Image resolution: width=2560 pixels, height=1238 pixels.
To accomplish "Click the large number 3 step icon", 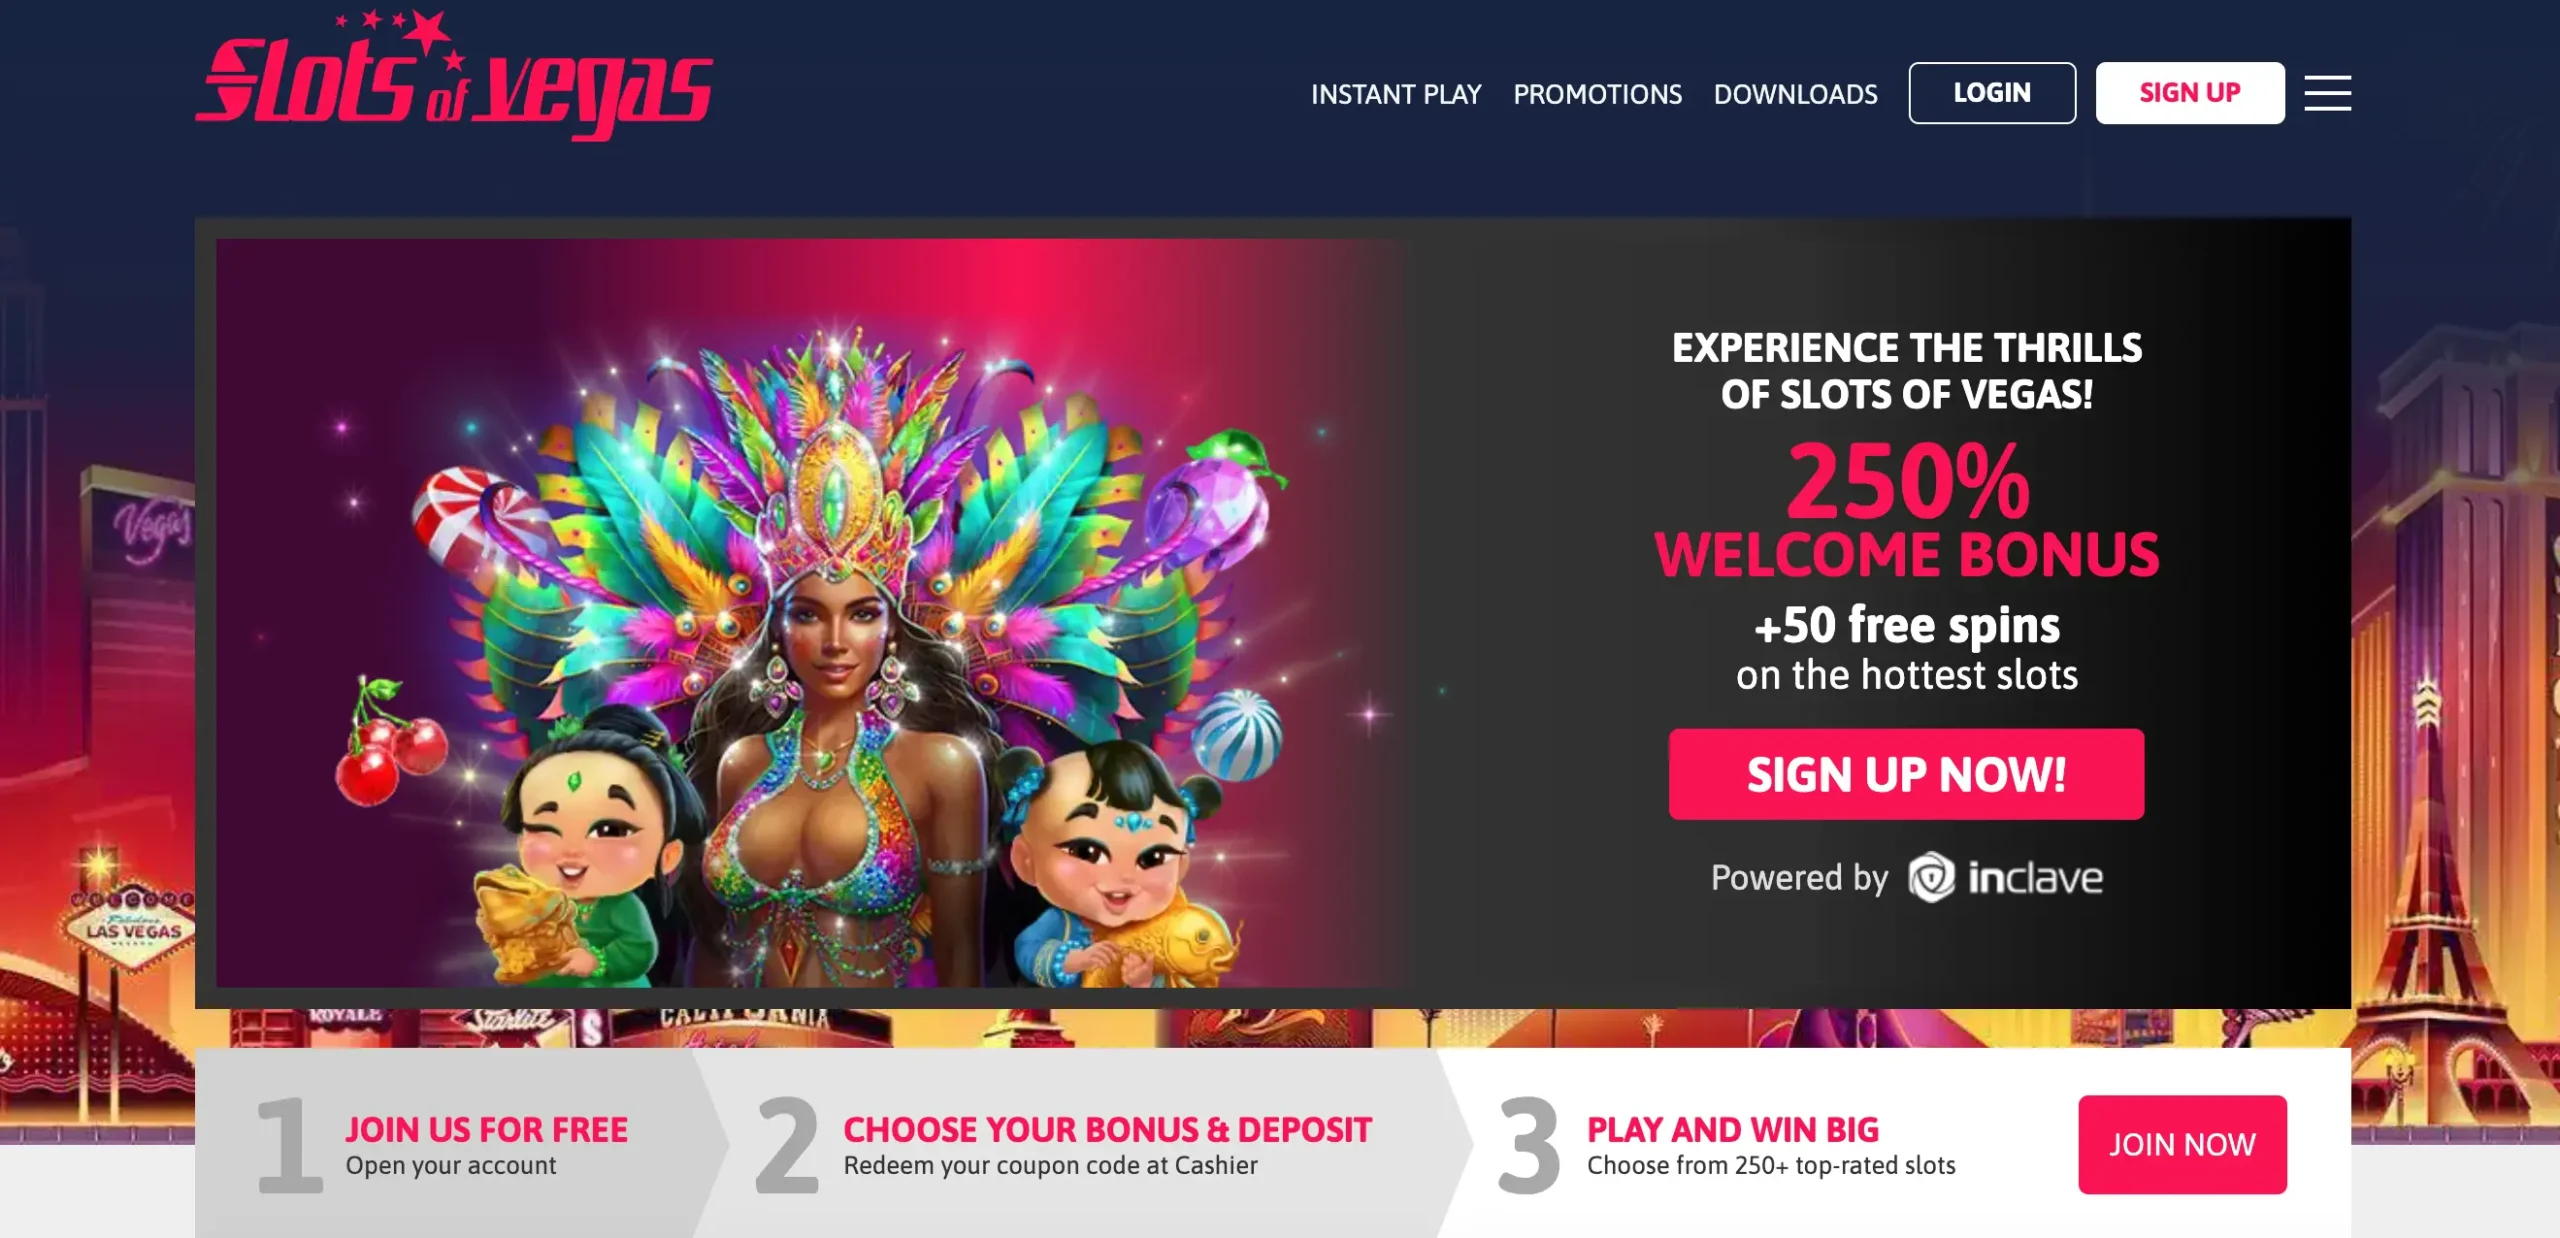I will click(1529, 1145).
